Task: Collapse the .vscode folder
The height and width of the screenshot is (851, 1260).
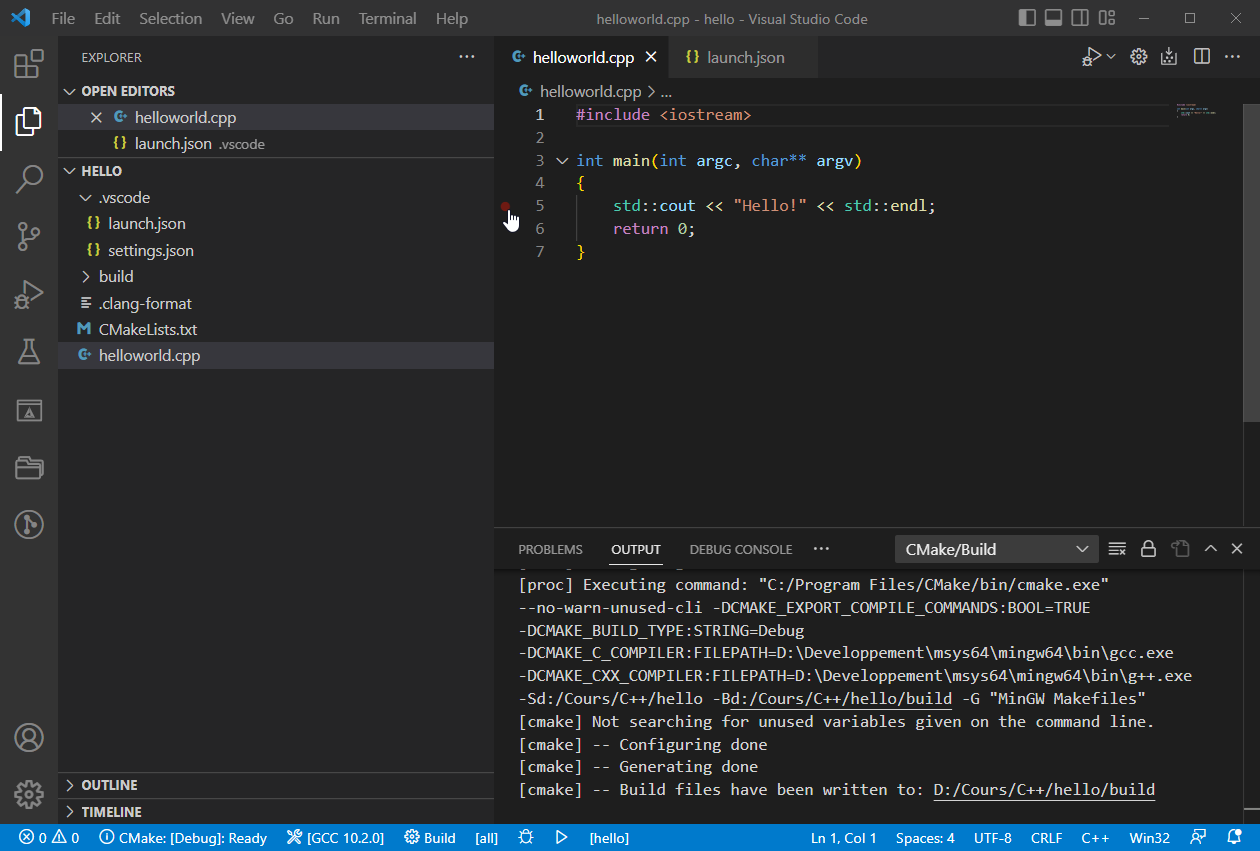Action: pyautogui.click(x=276, y=197)
